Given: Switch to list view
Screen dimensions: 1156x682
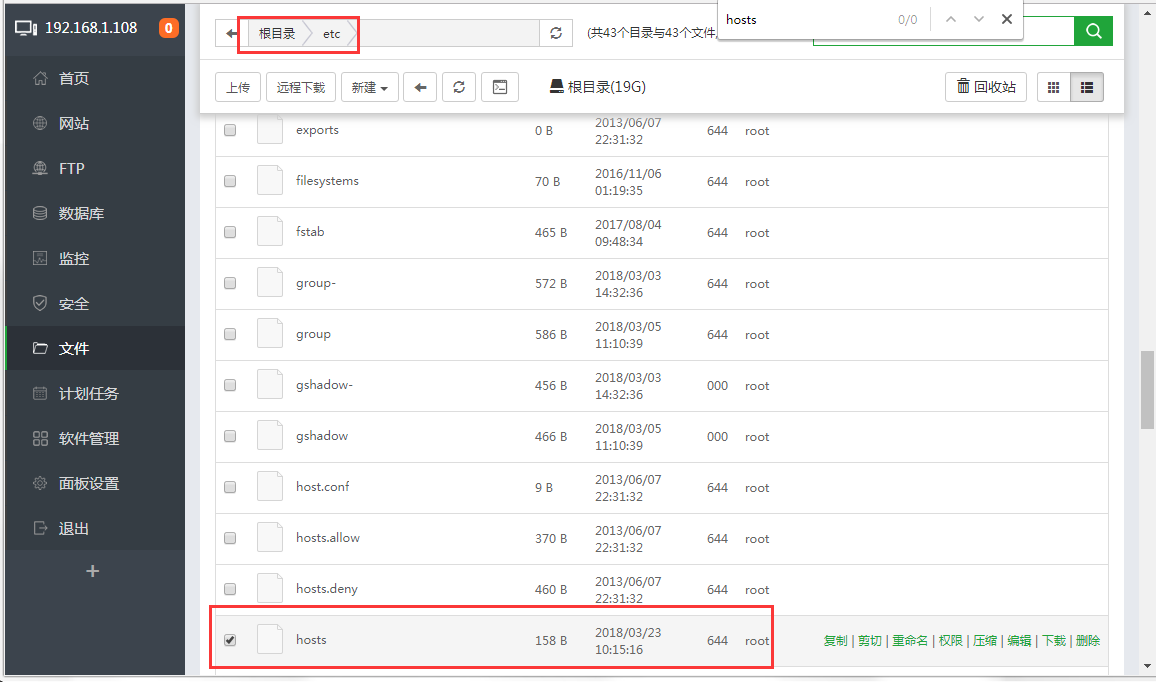Looking at the screenshot, I should (1087, 87).
